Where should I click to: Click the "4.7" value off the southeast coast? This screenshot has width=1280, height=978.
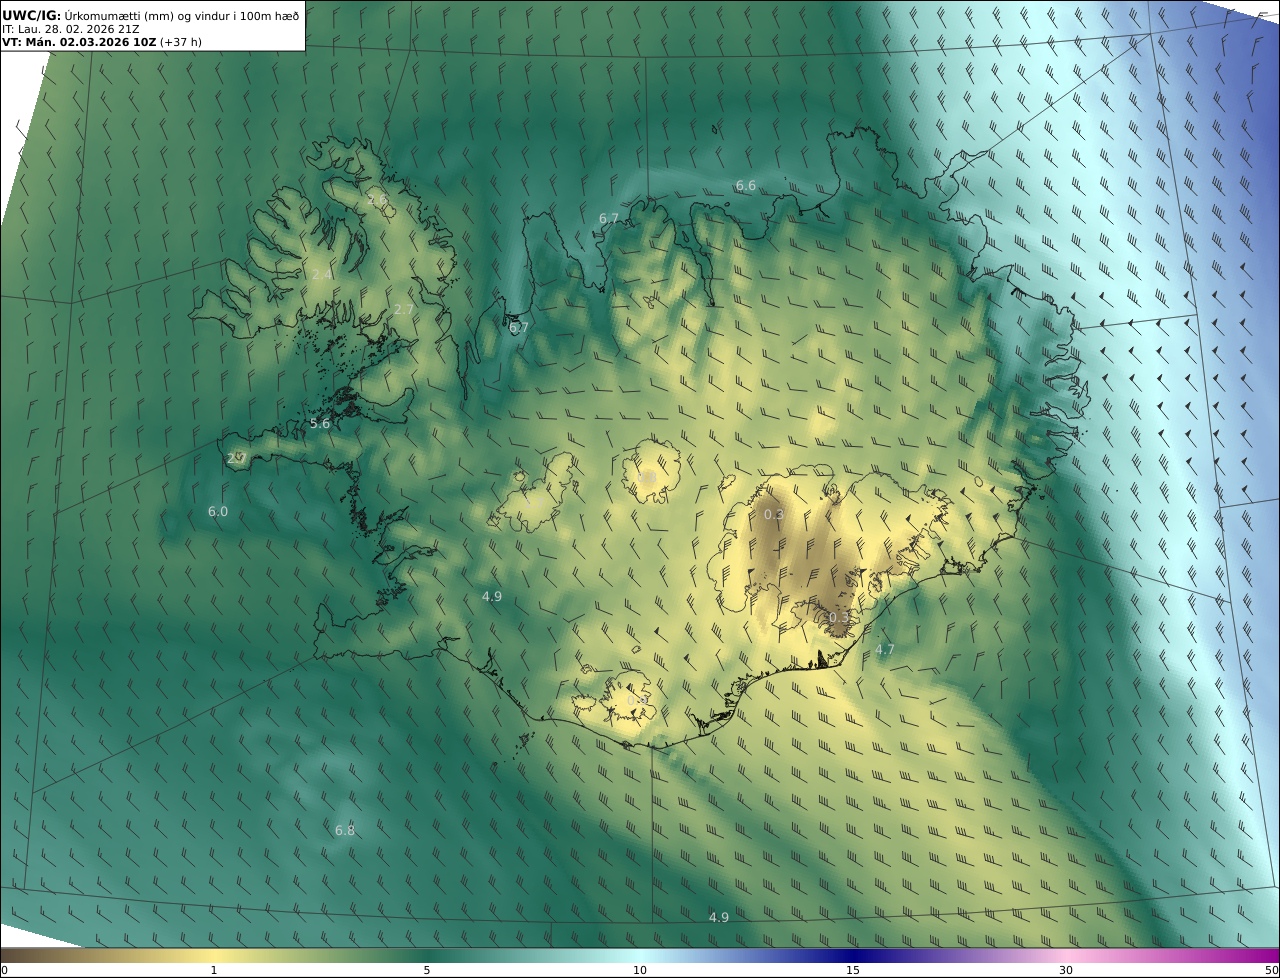coord(885,650)
